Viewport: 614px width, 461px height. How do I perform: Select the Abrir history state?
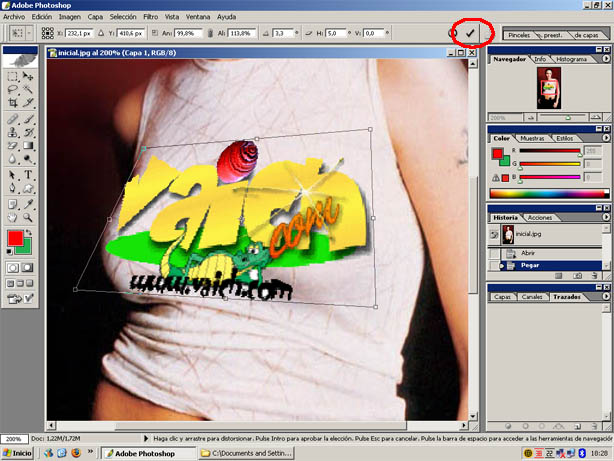tap(528, 253)
